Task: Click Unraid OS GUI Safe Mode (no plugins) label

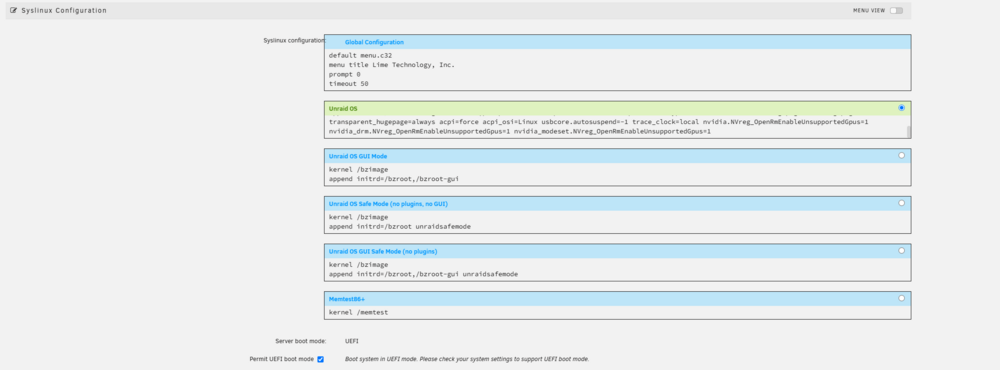Action: coord(383,251)
